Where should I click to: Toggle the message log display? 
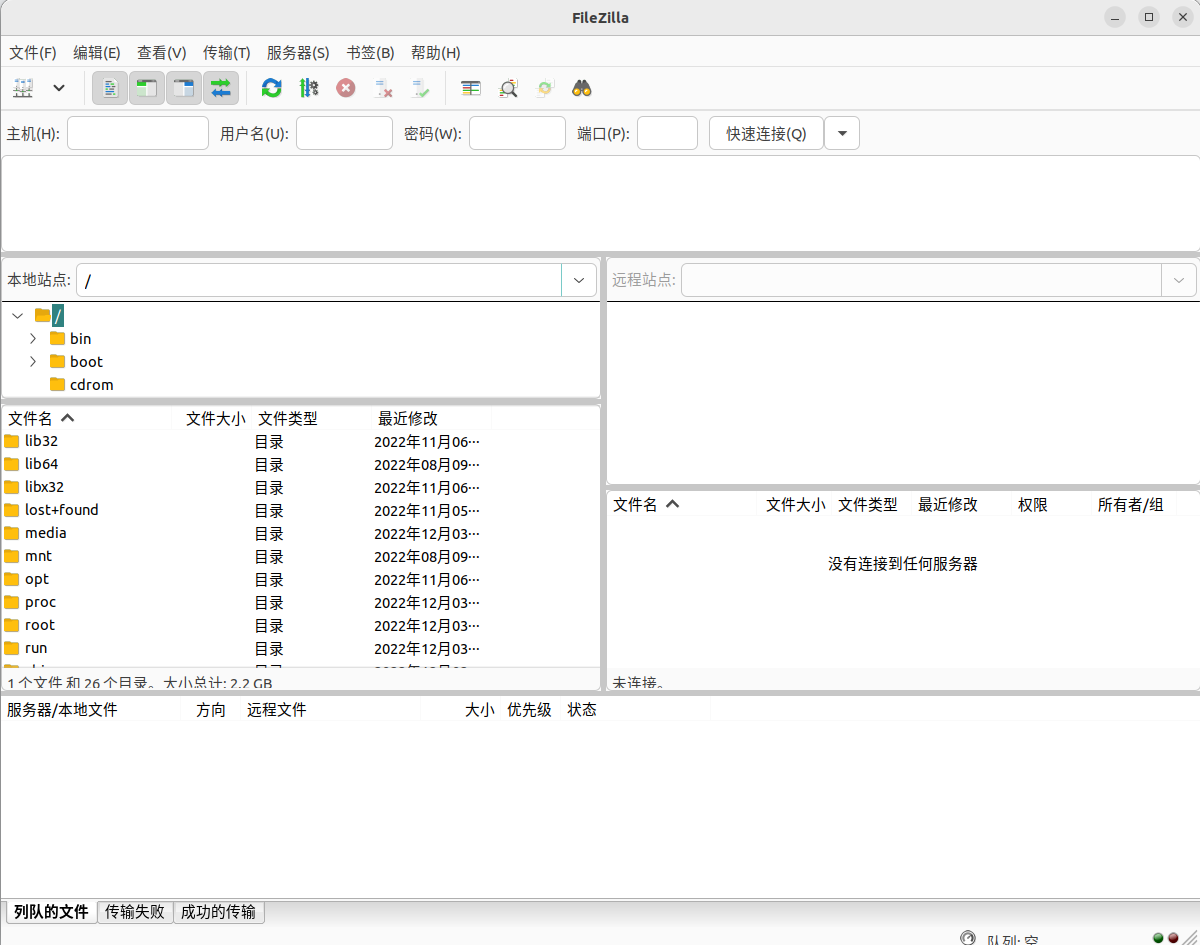coord(110,88)
